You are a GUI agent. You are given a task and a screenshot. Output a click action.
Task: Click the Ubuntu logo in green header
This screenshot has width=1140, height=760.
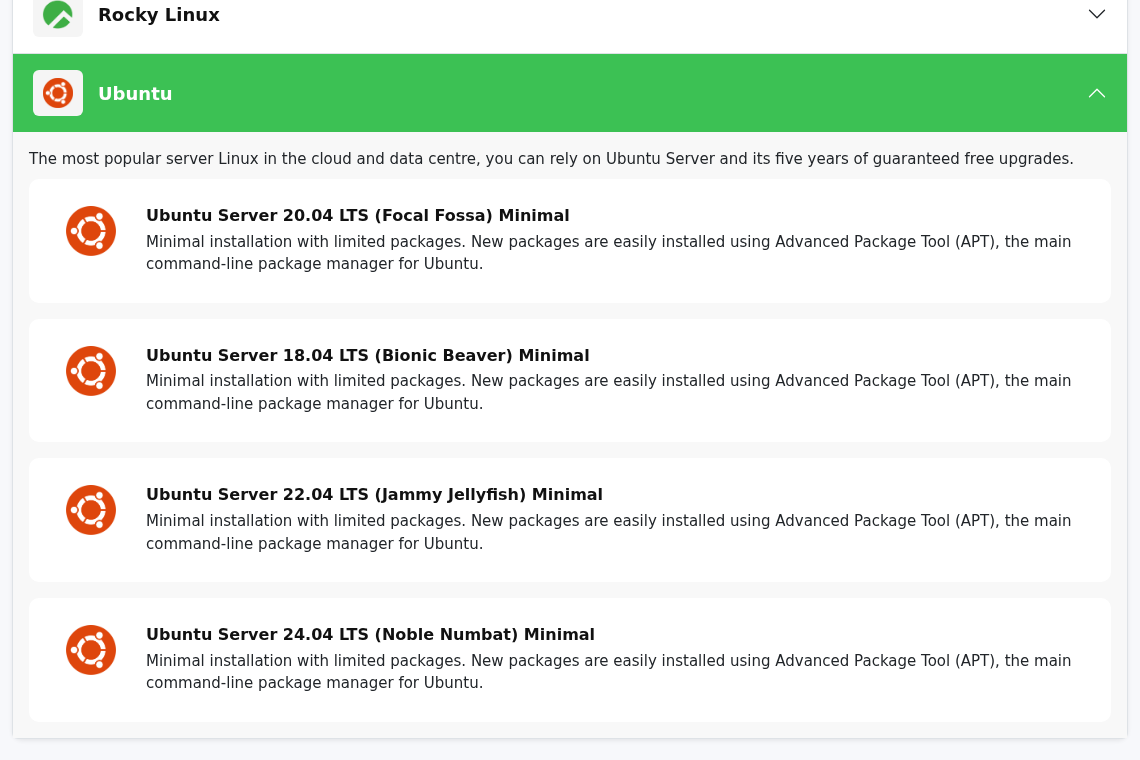(x=57, y=93)
